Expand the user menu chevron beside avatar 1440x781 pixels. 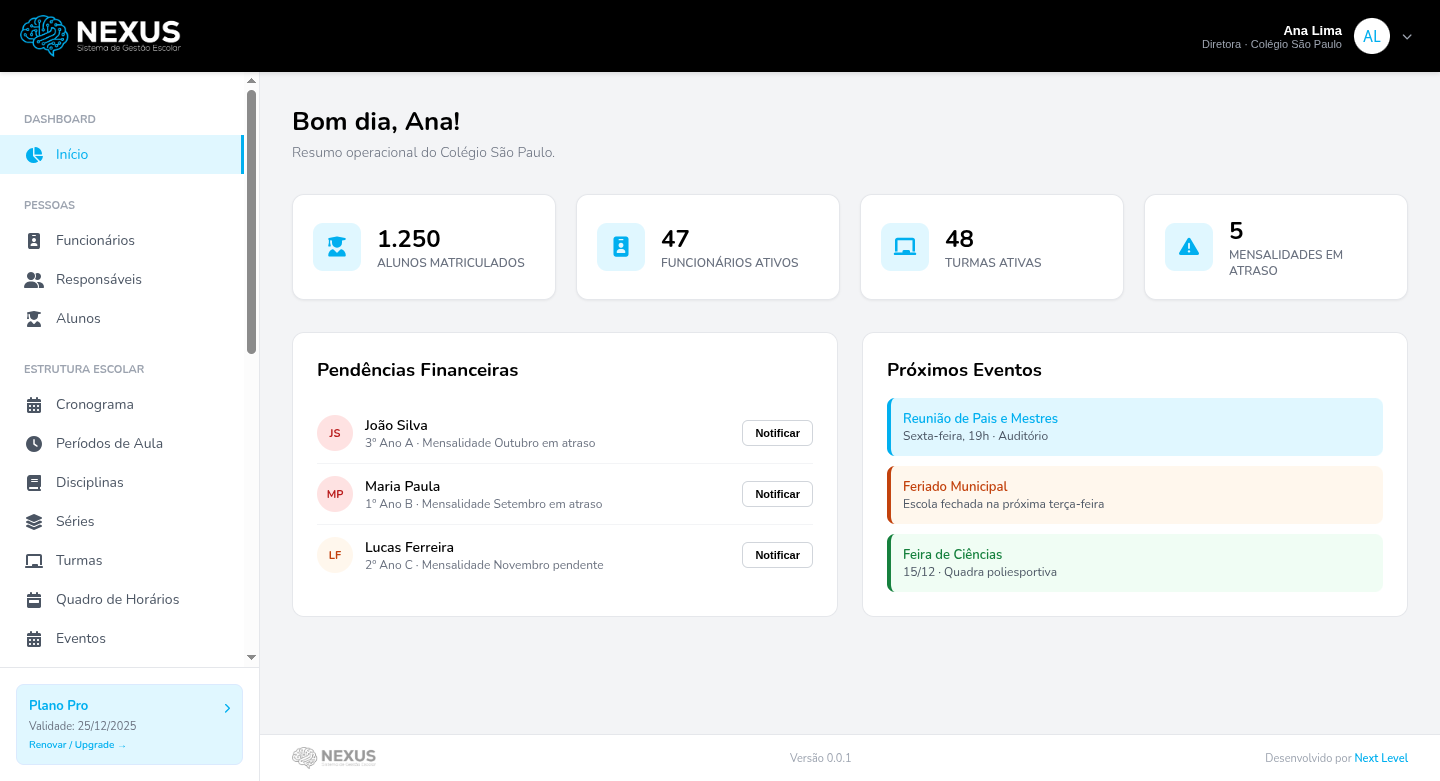[1407, 37]
